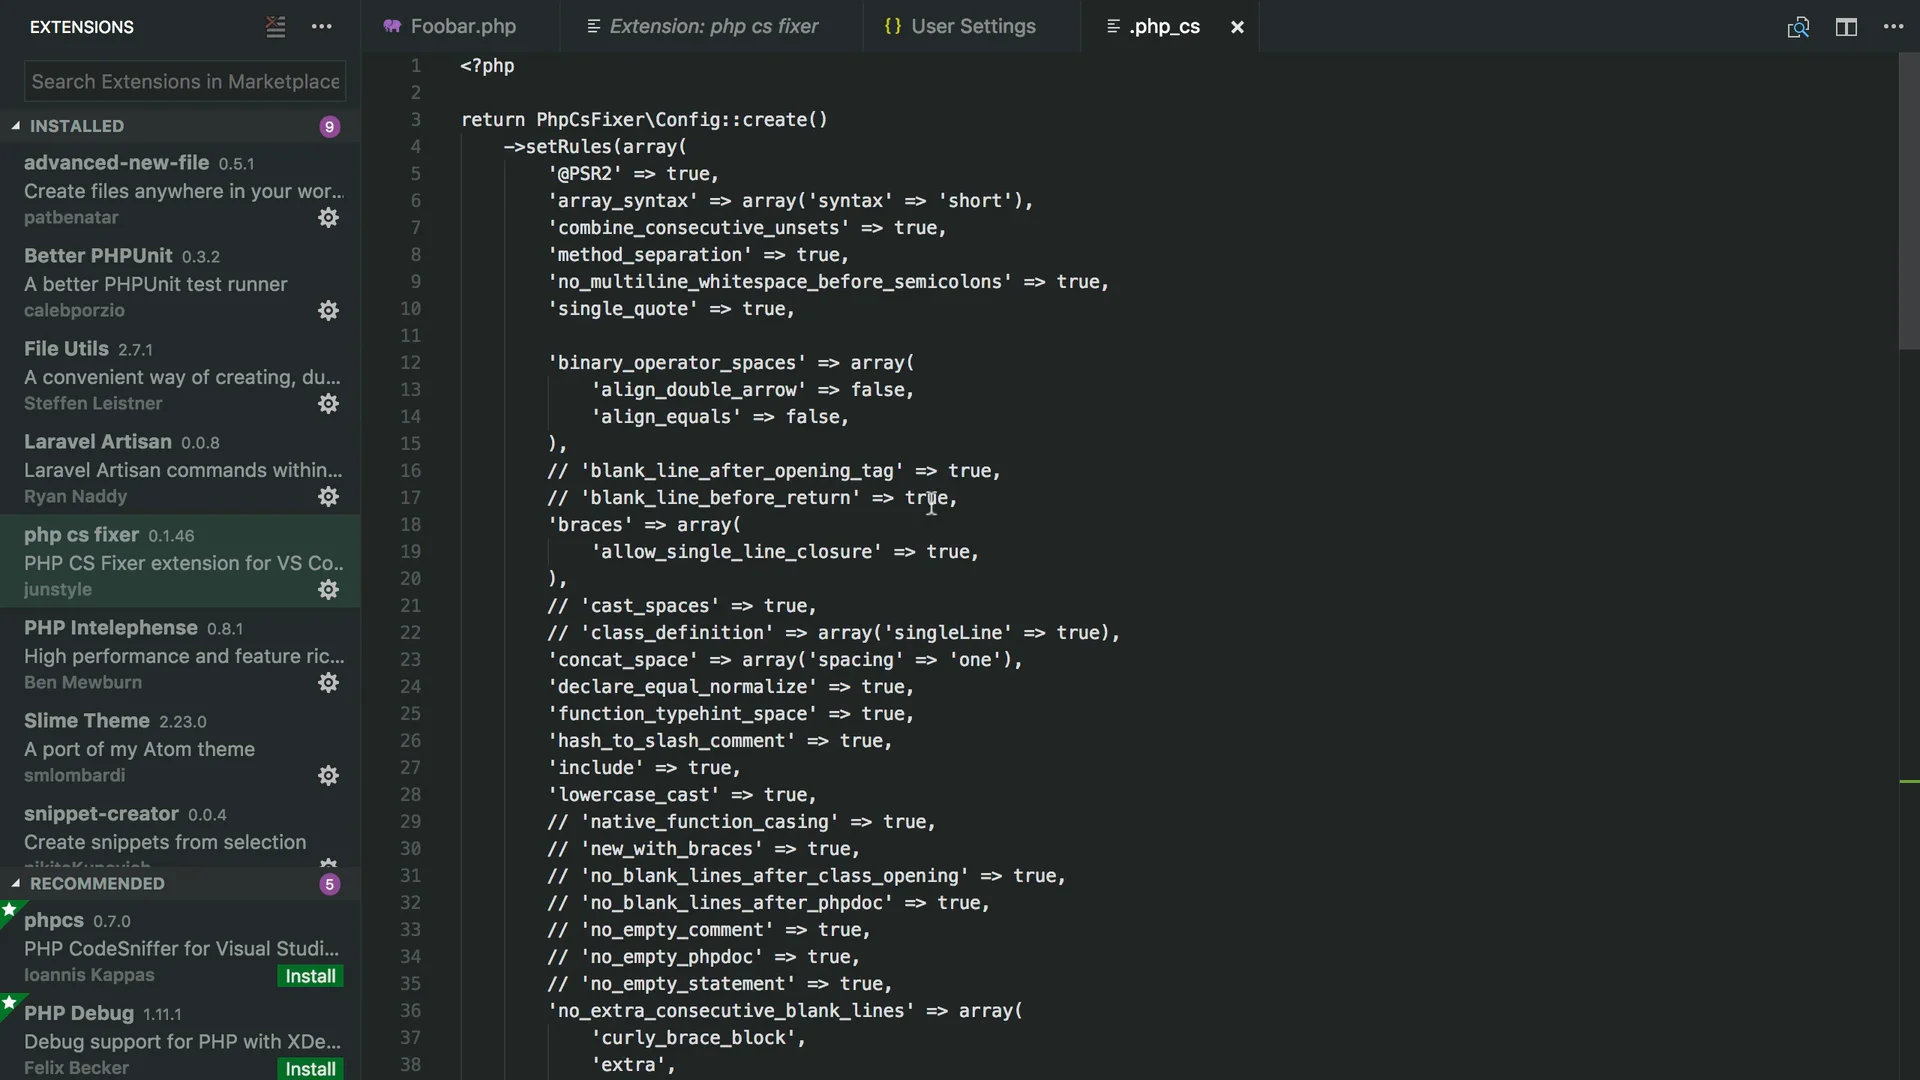Click the Search Extensions in Marketplace field
This screenshot has height=1080, width=1920.
(x=185, y=82)
